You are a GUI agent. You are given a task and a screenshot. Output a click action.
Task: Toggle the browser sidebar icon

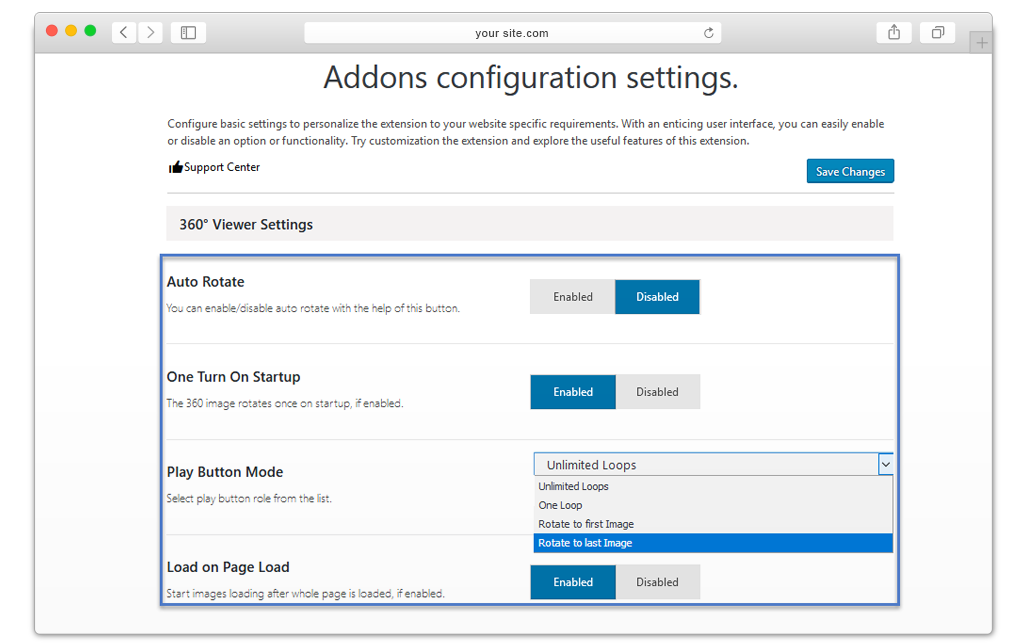188,32
